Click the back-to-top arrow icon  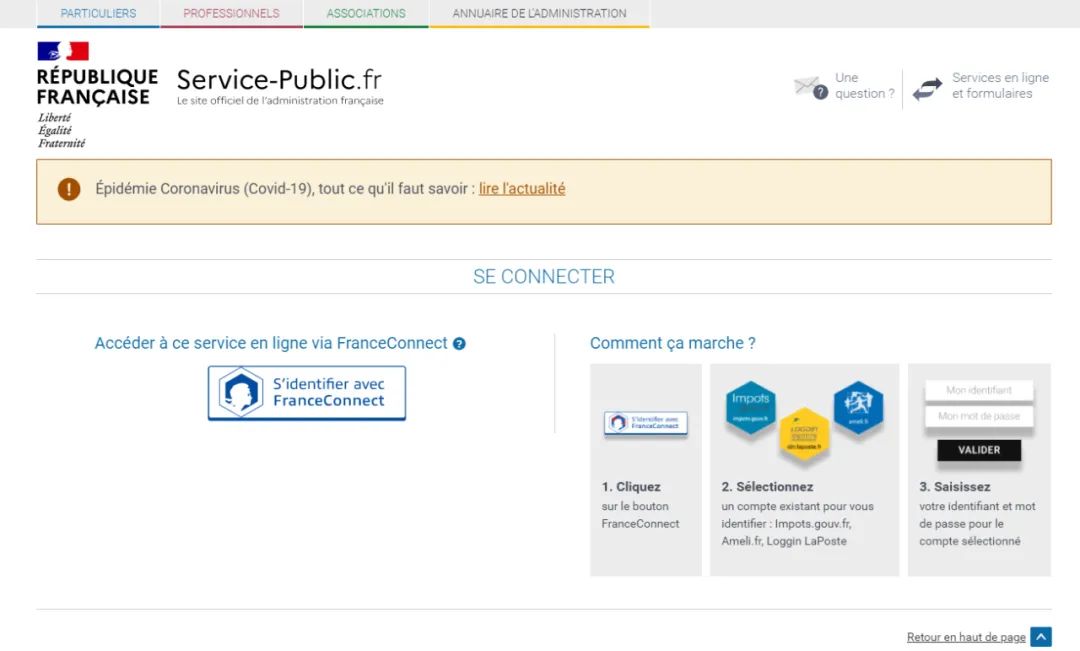click(1041, 637)
